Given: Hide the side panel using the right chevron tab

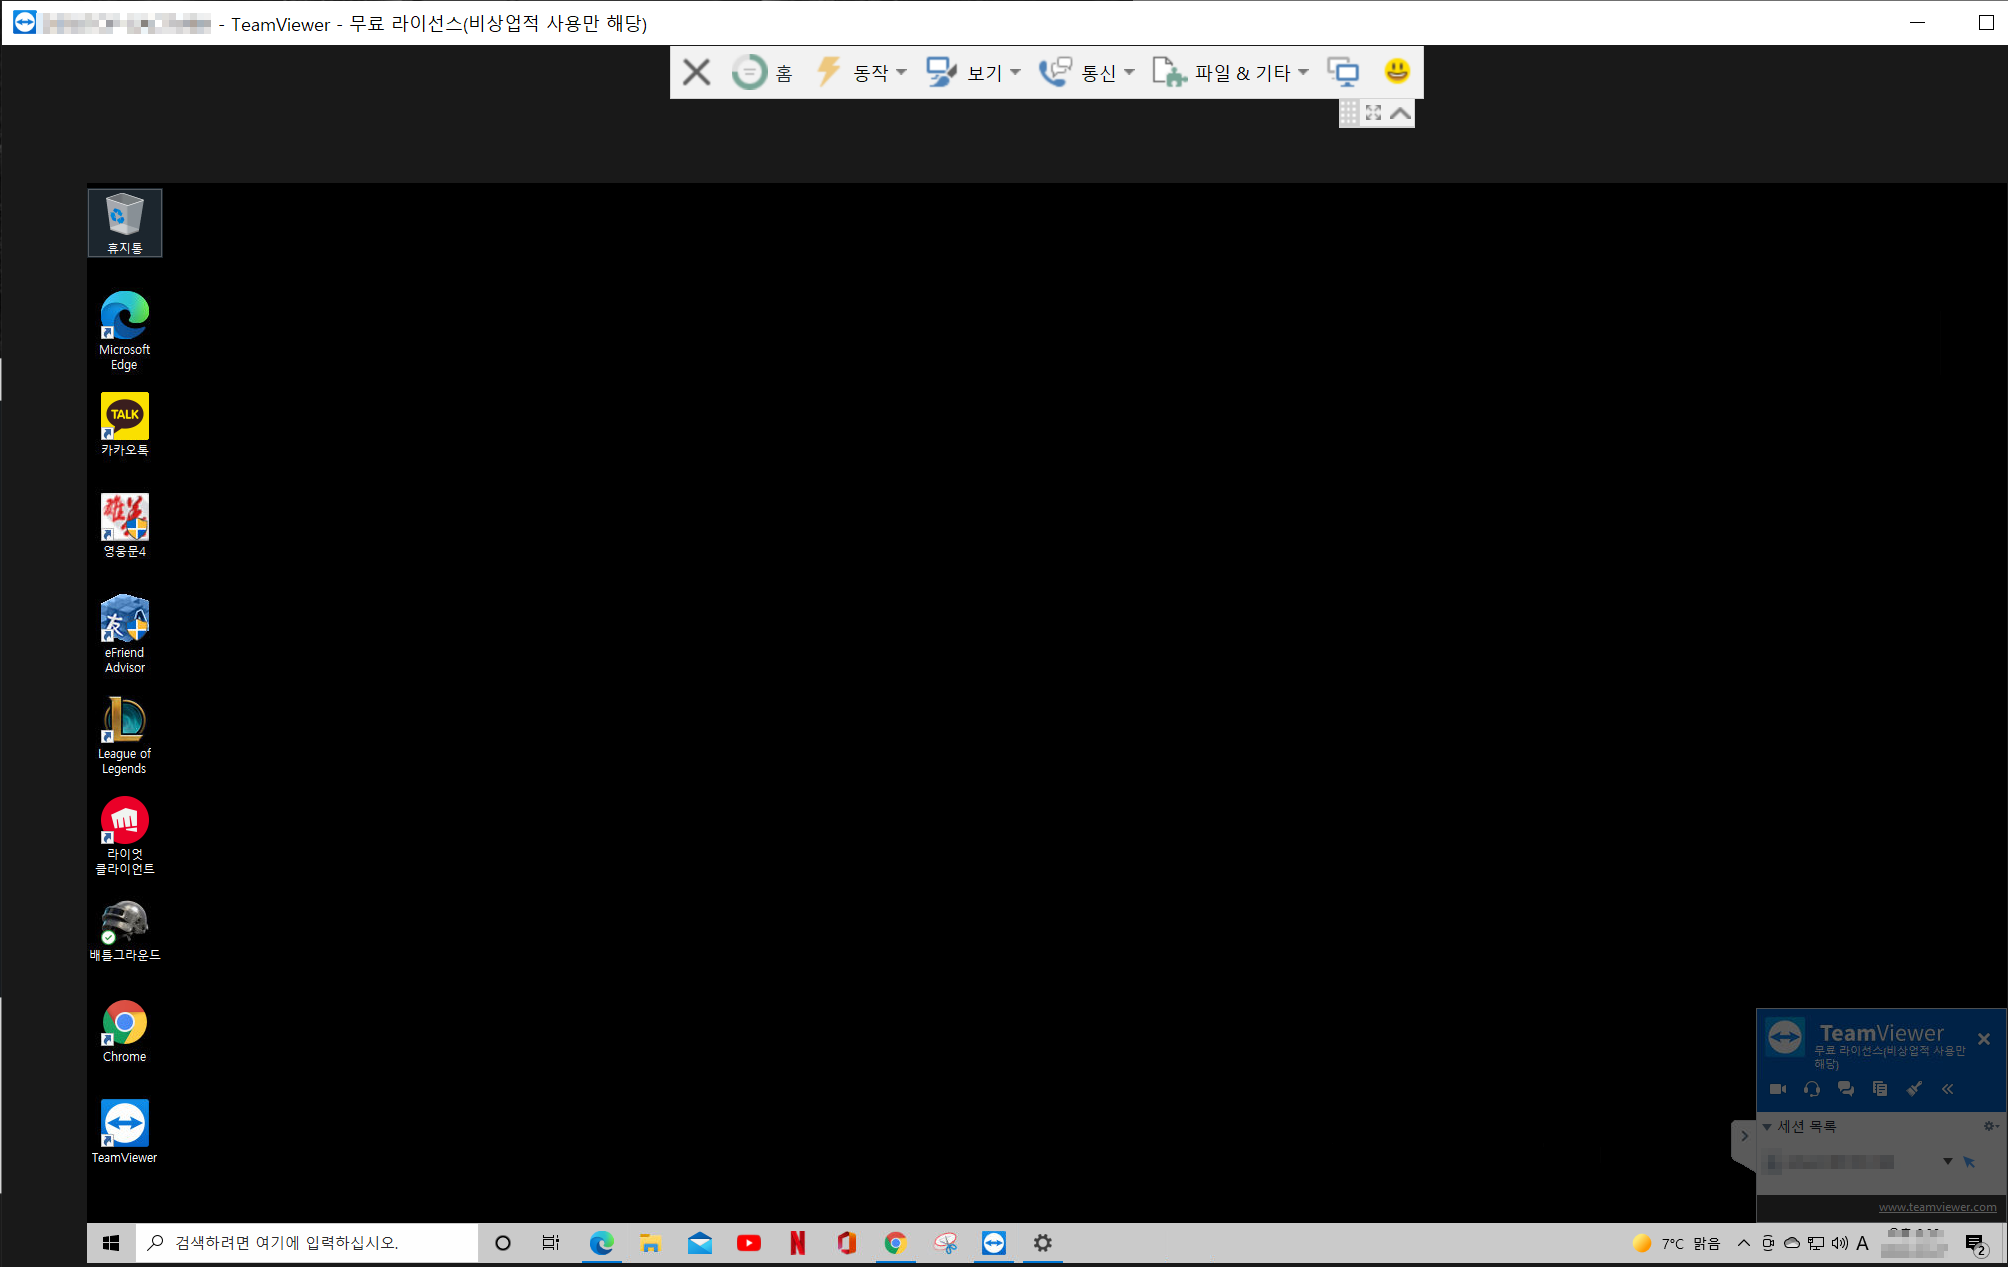Looking at the screenshot, I should click(x=1744, y=1136).
